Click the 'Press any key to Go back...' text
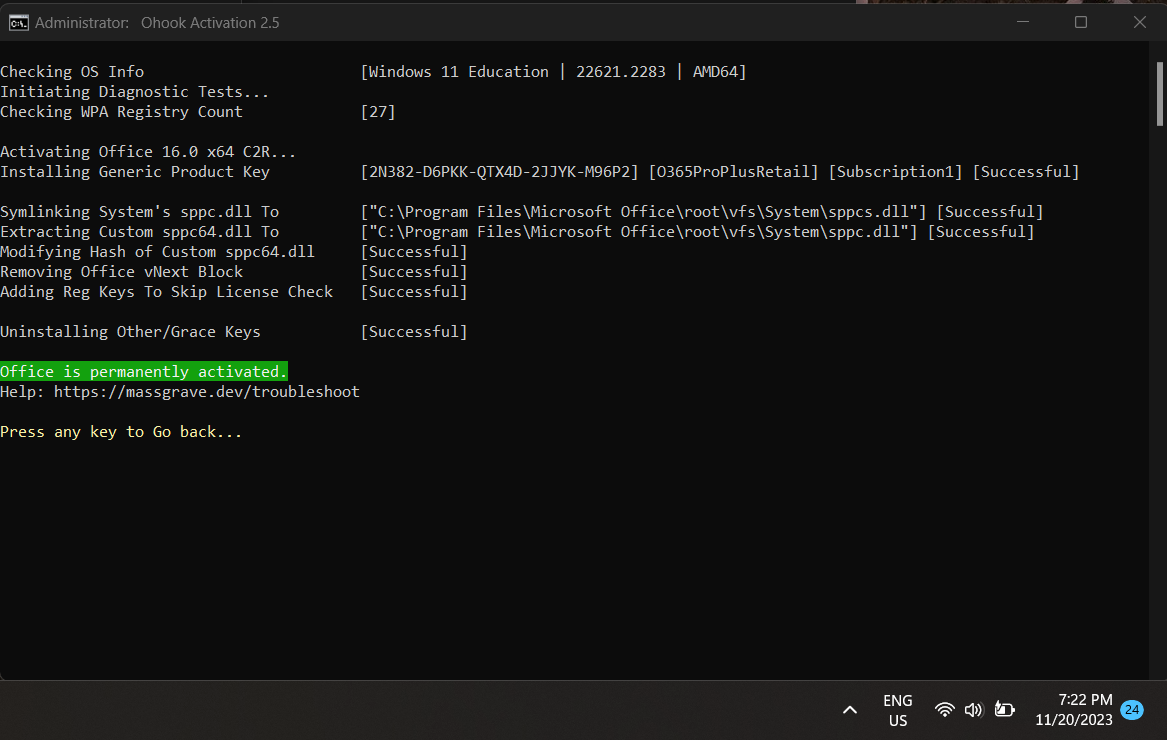Screen dimensions: 1167x740 [121, 432]
